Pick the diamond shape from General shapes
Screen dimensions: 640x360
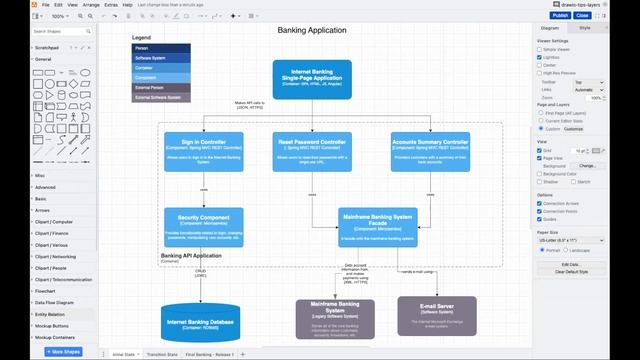coord(73,84)
